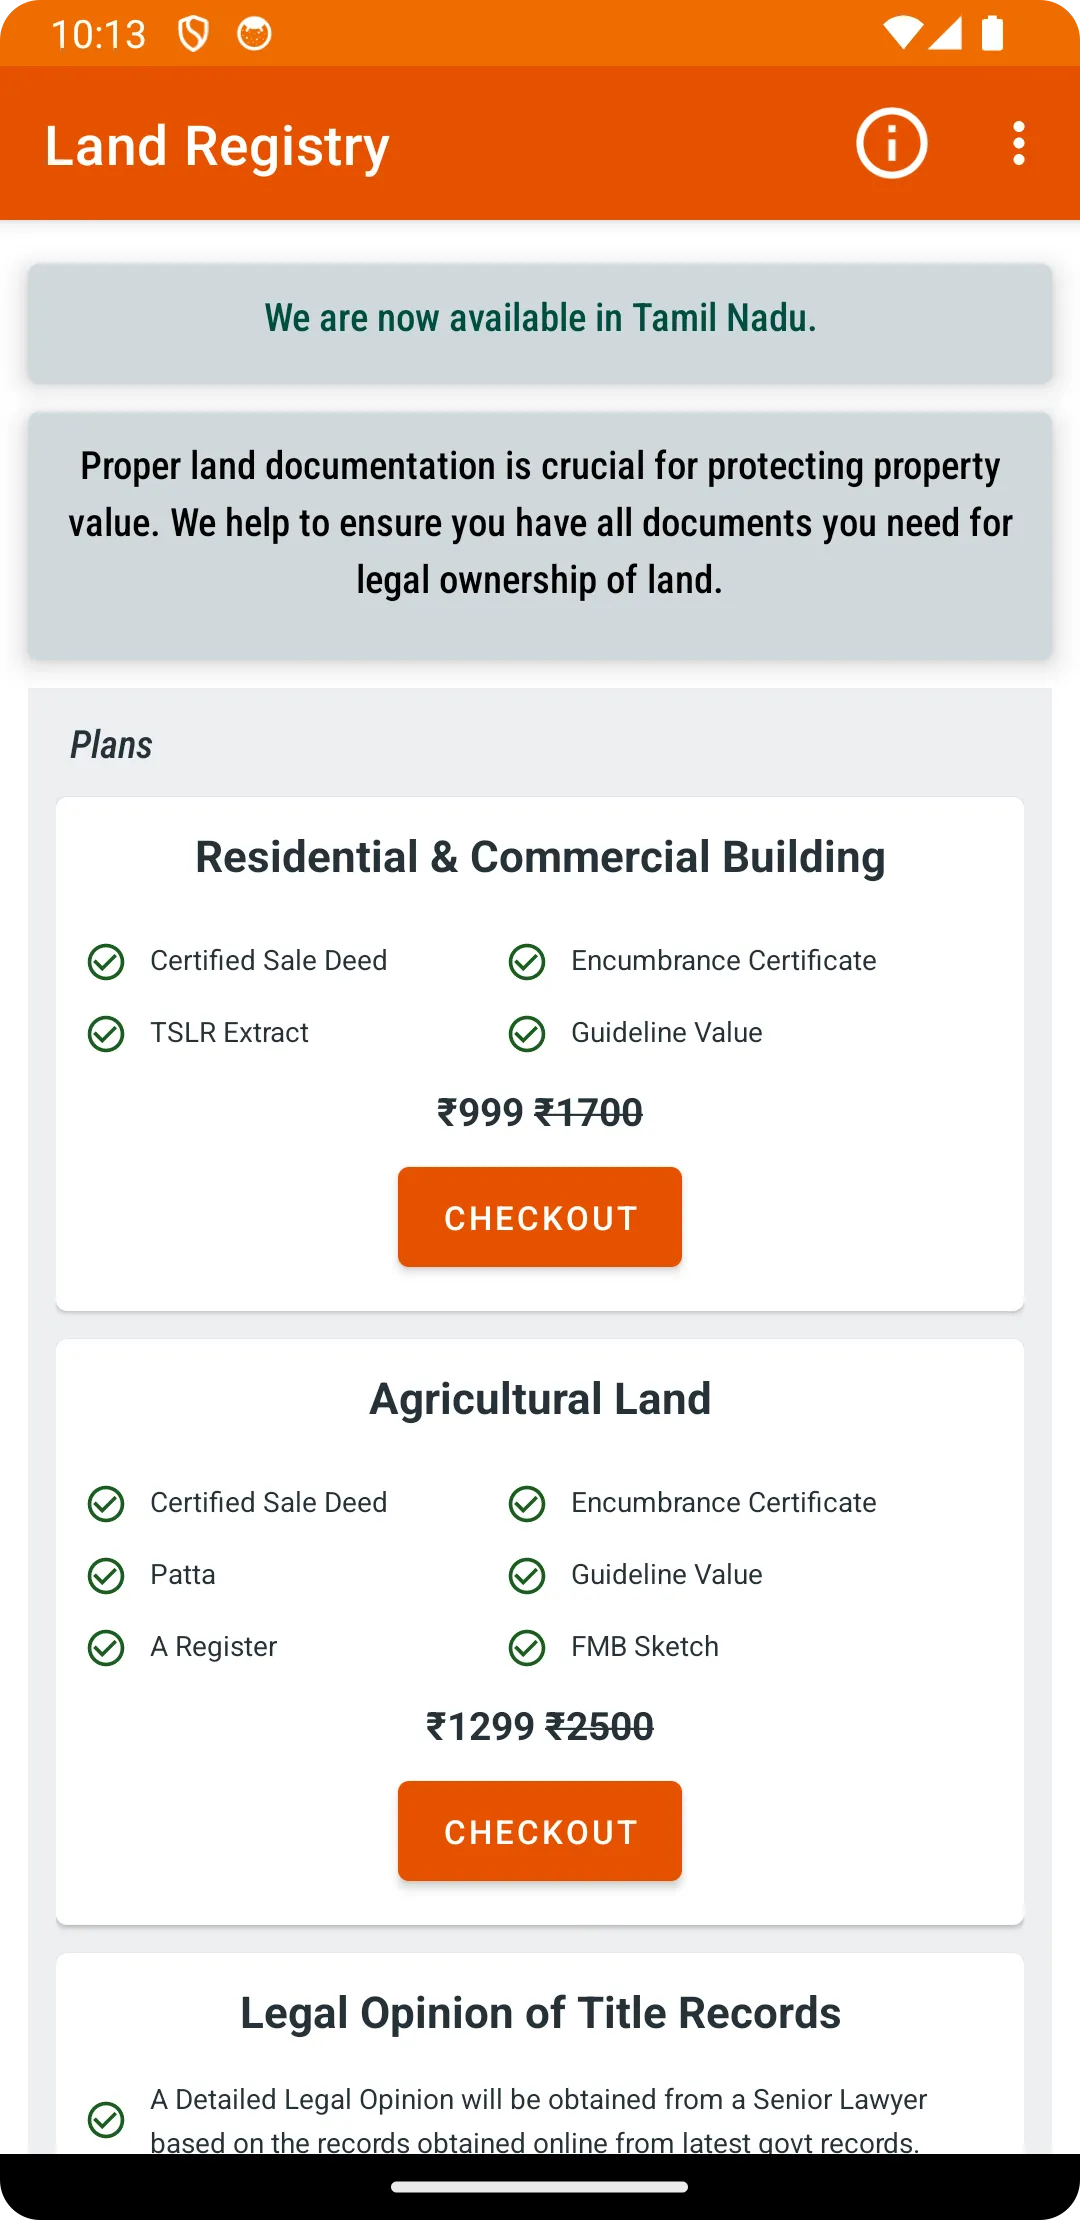Tap Encumbrance Certificate under Residential plan
Viewport: 1080px width, 2220px height.
[x=723, y=960]
